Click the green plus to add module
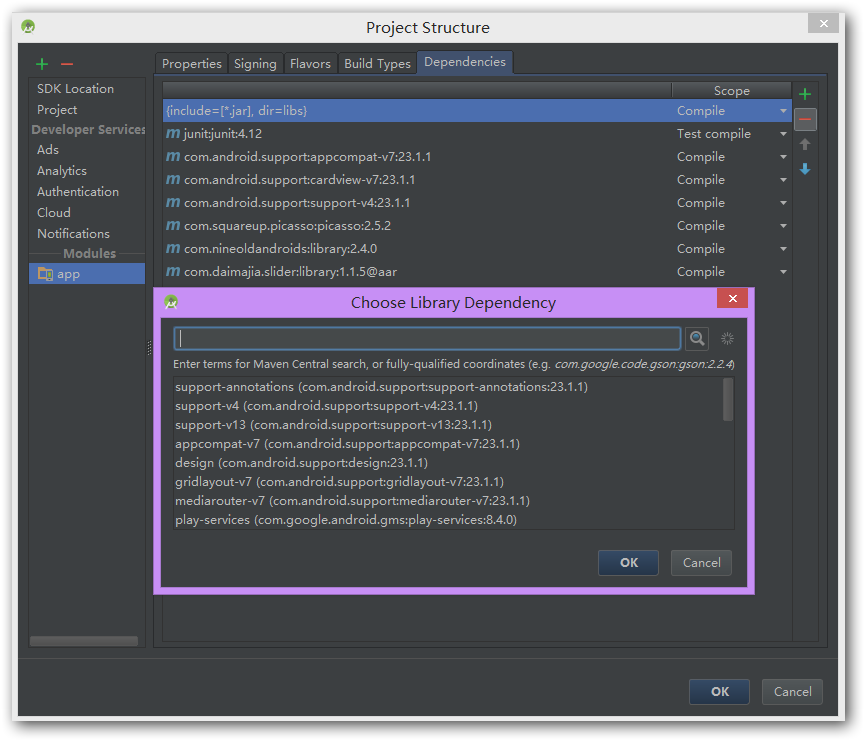Viewport: 865px width, 741px height. tap(42, 65)
